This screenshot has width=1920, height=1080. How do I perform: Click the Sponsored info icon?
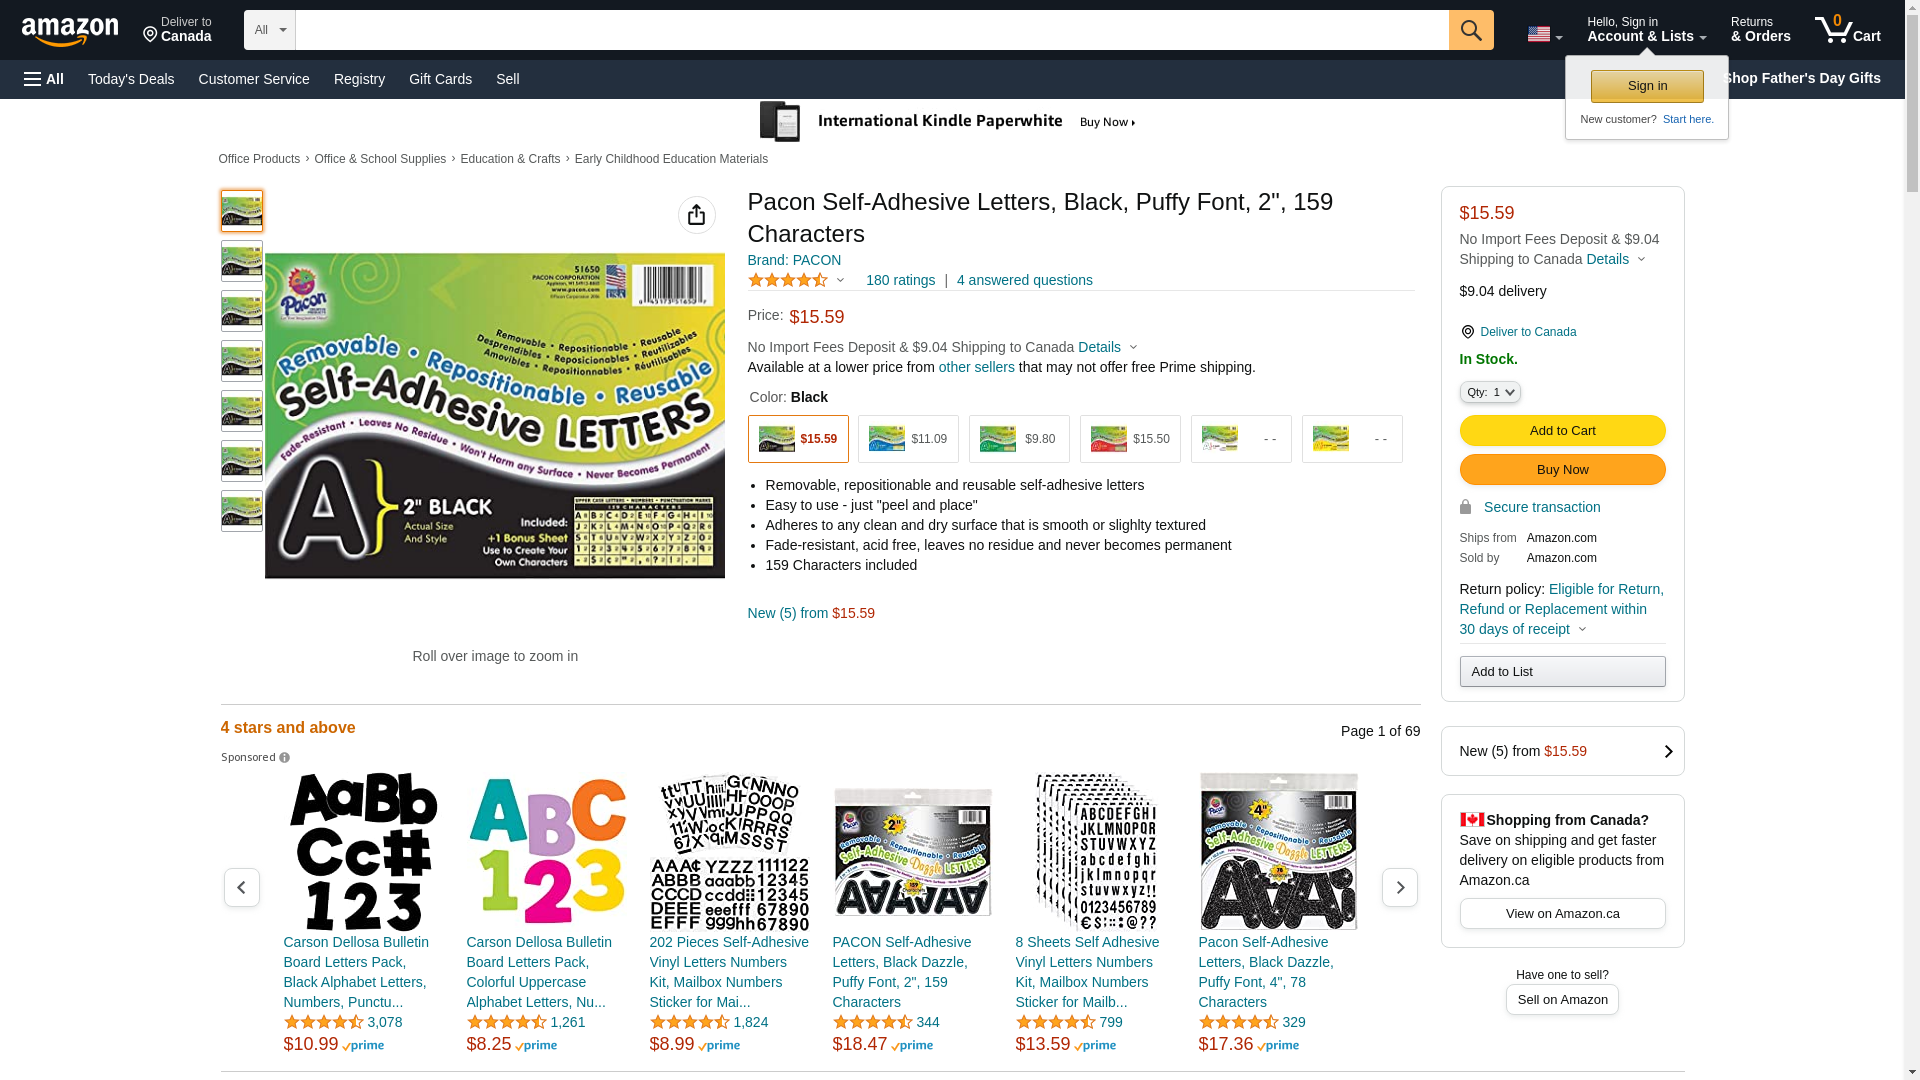tap(285, 758)
